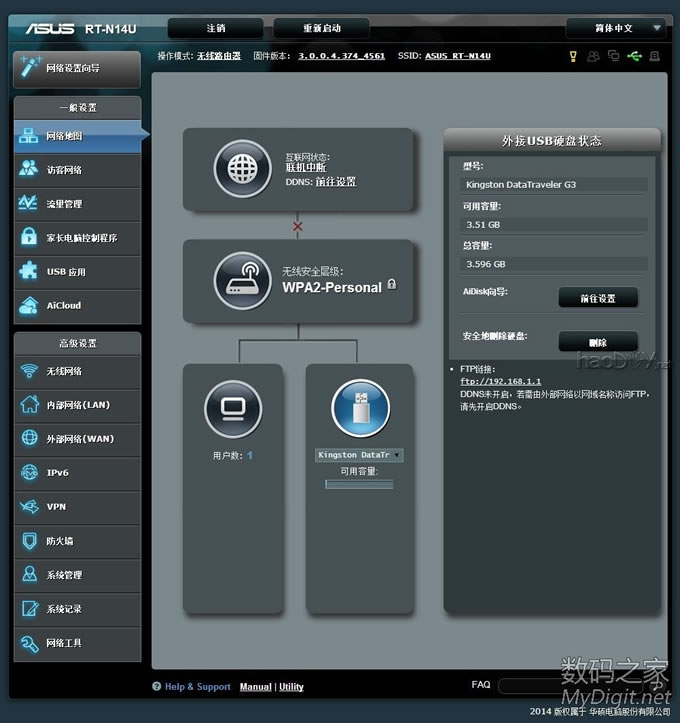This screenshot has height=723, width=680.
Task: Open the ftp://192.168.1.1 link
Action: point(500,381)
